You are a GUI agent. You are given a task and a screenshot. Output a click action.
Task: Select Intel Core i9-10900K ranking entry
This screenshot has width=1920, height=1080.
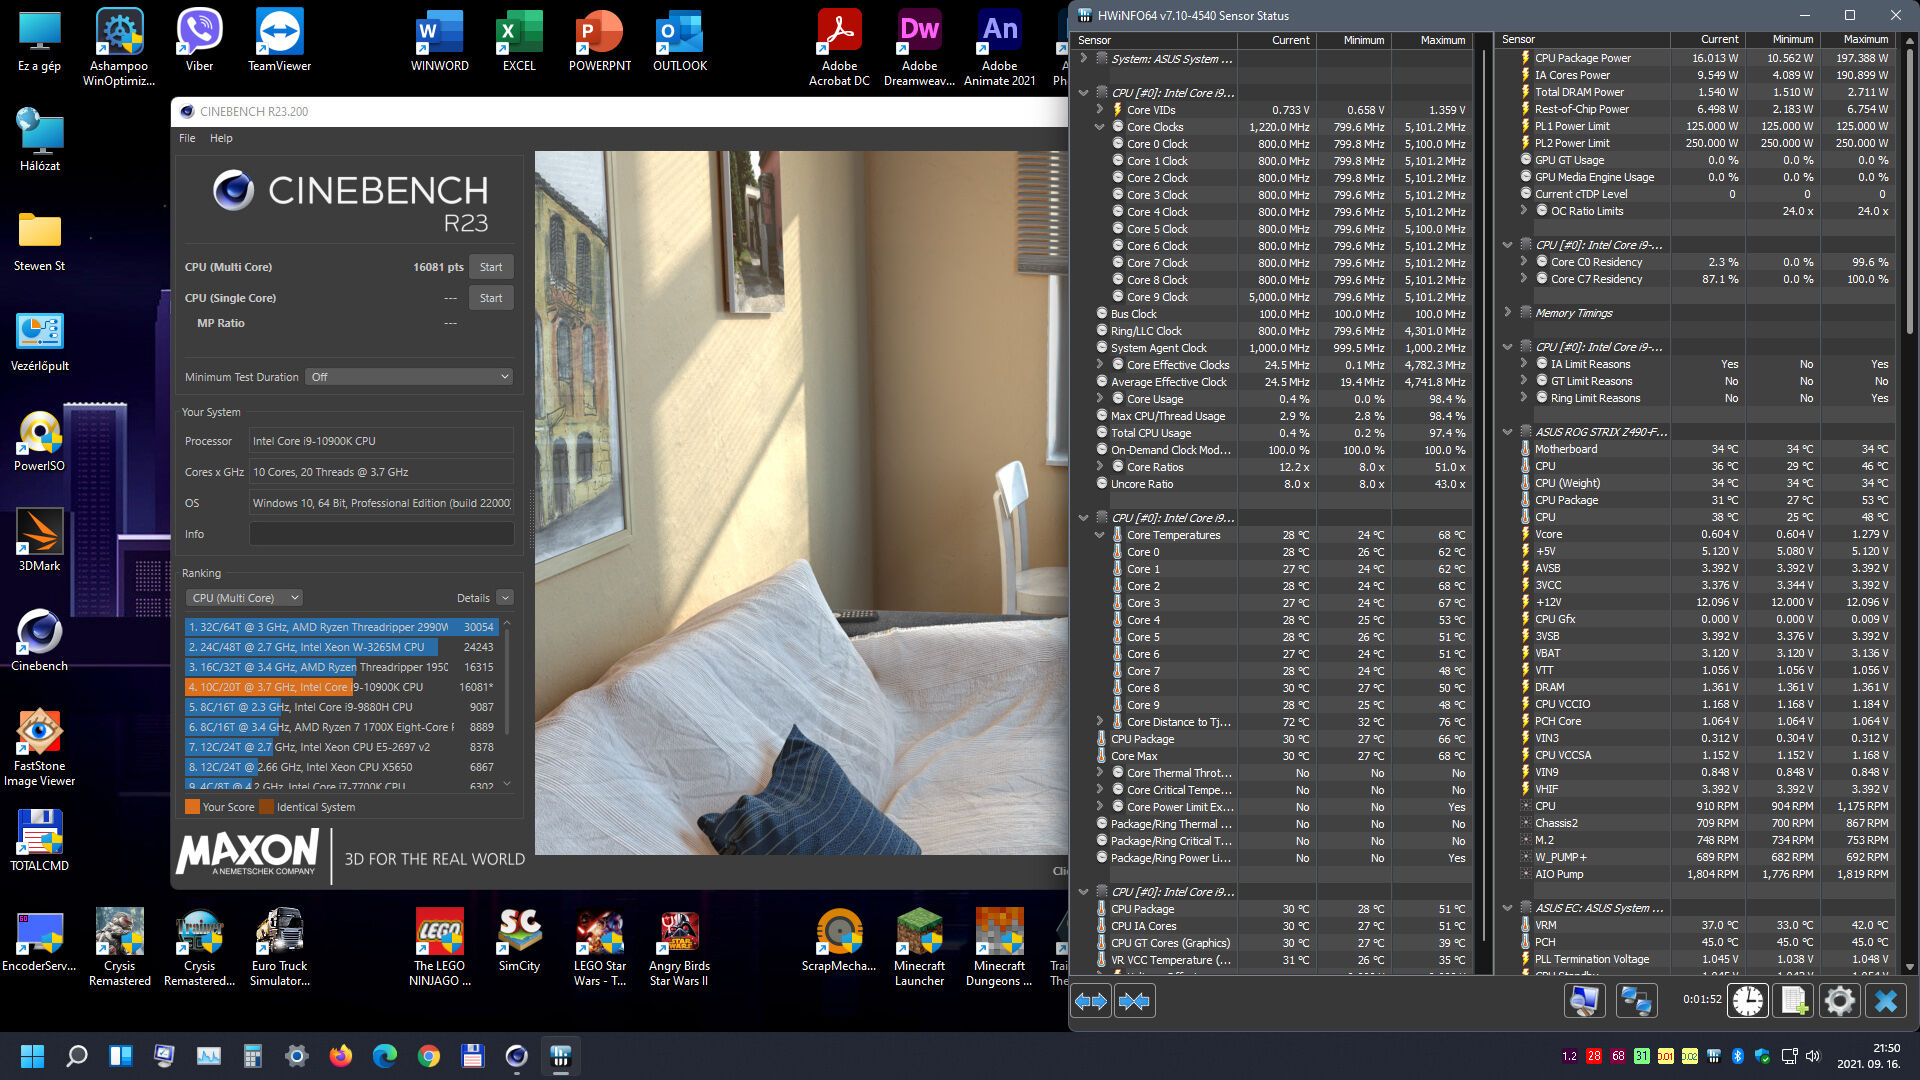[341, 687]
